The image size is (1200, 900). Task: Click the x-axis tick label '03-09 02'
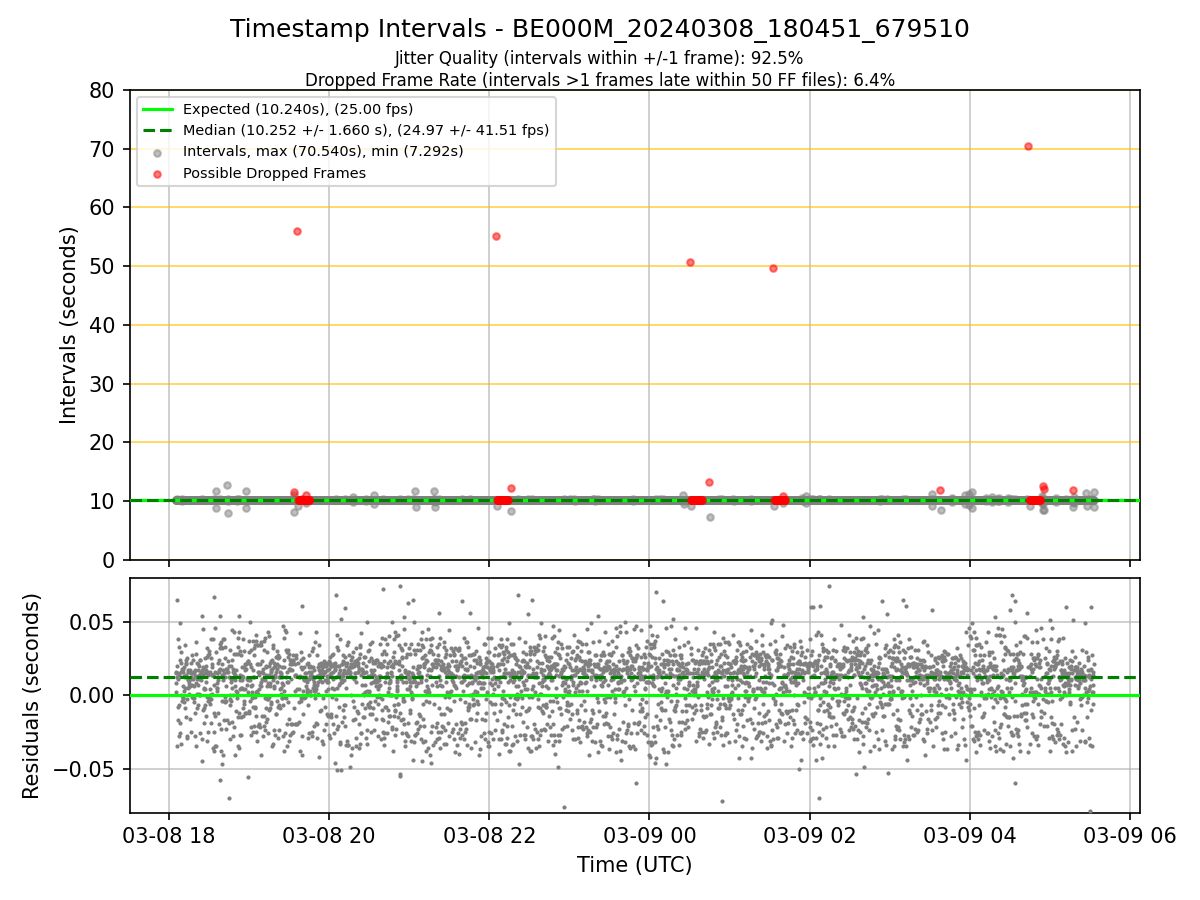click(809, 836)
